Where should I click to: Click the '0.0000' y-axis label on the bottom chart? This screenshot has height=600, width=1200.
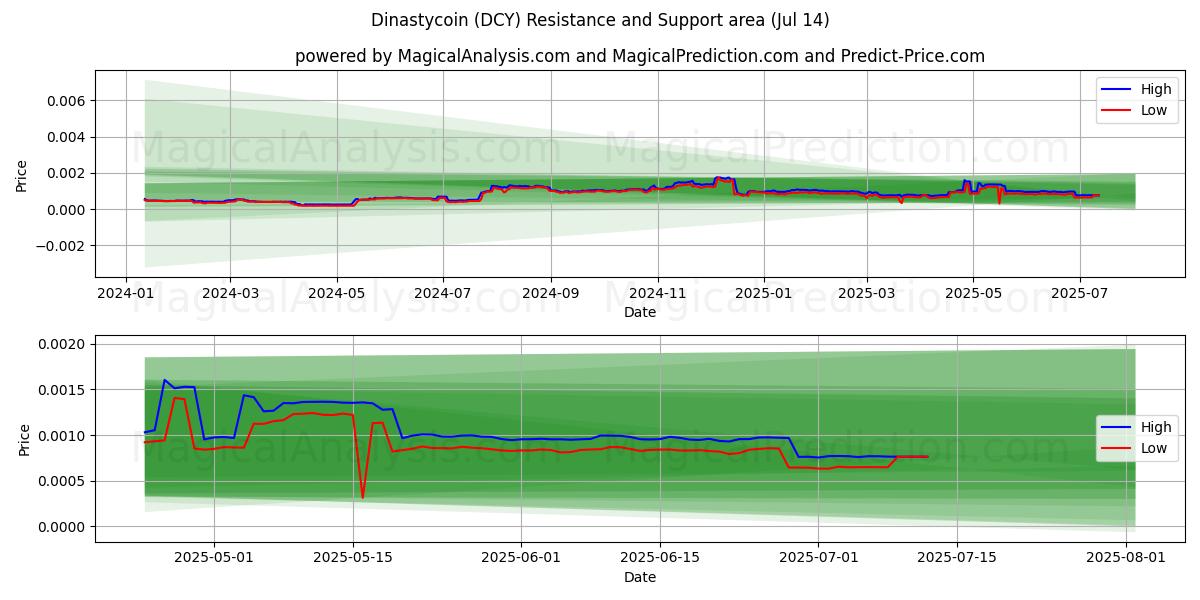point(63,527)
